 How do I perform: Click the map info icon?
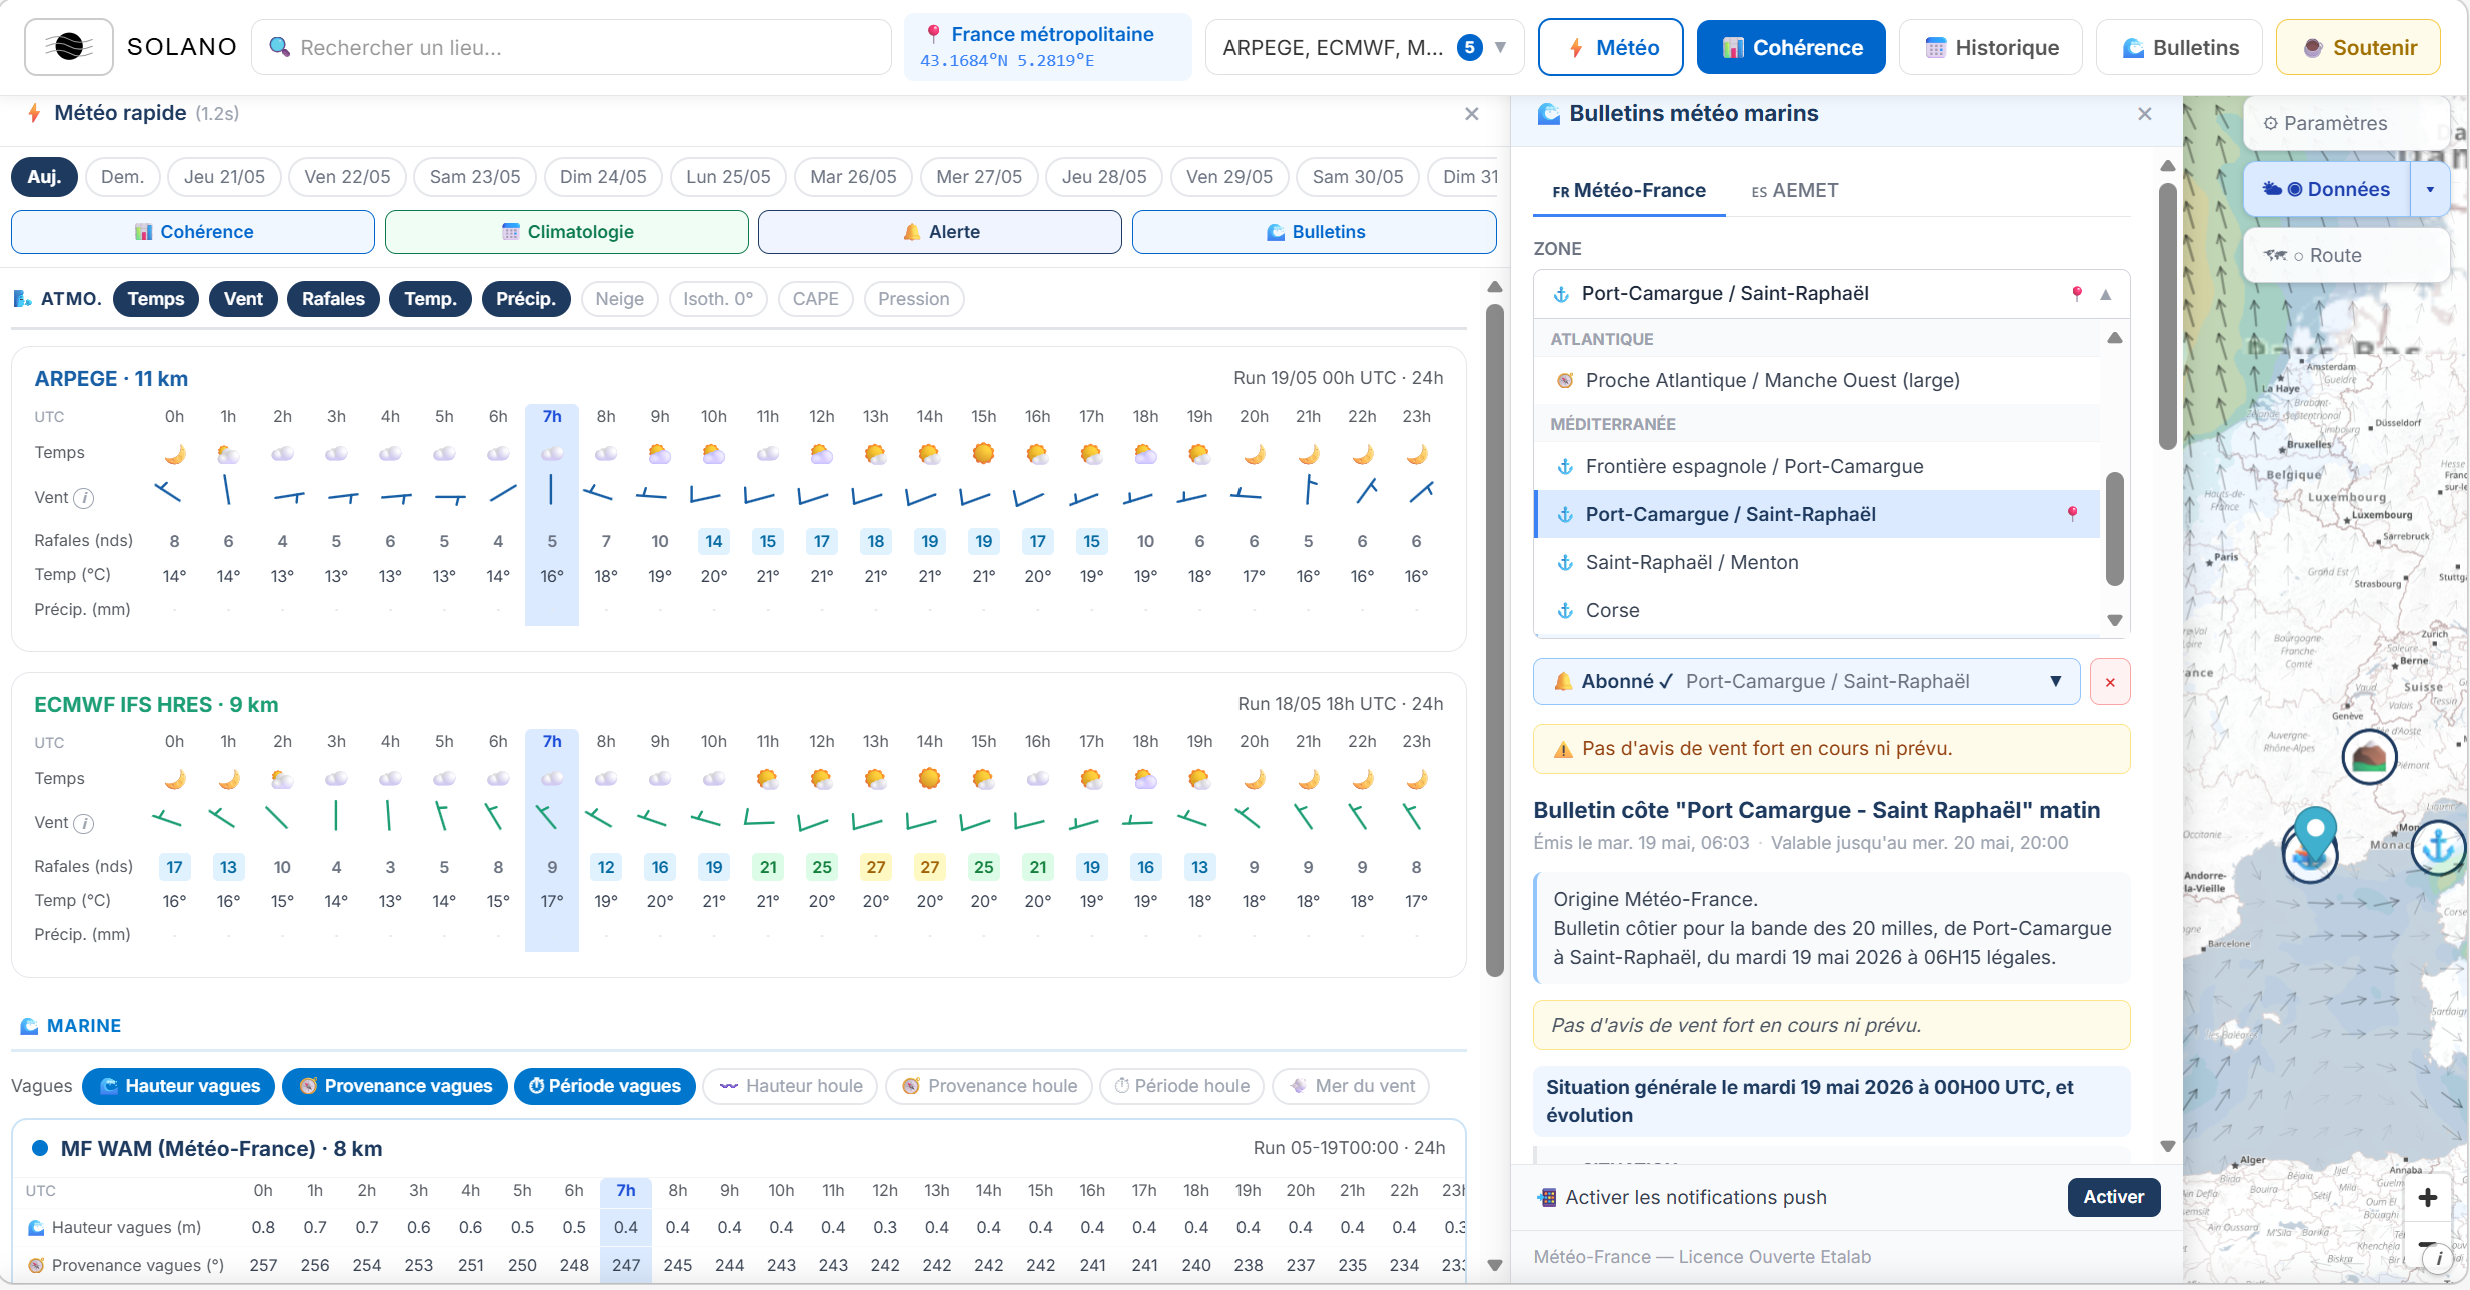(2440, 1259)
